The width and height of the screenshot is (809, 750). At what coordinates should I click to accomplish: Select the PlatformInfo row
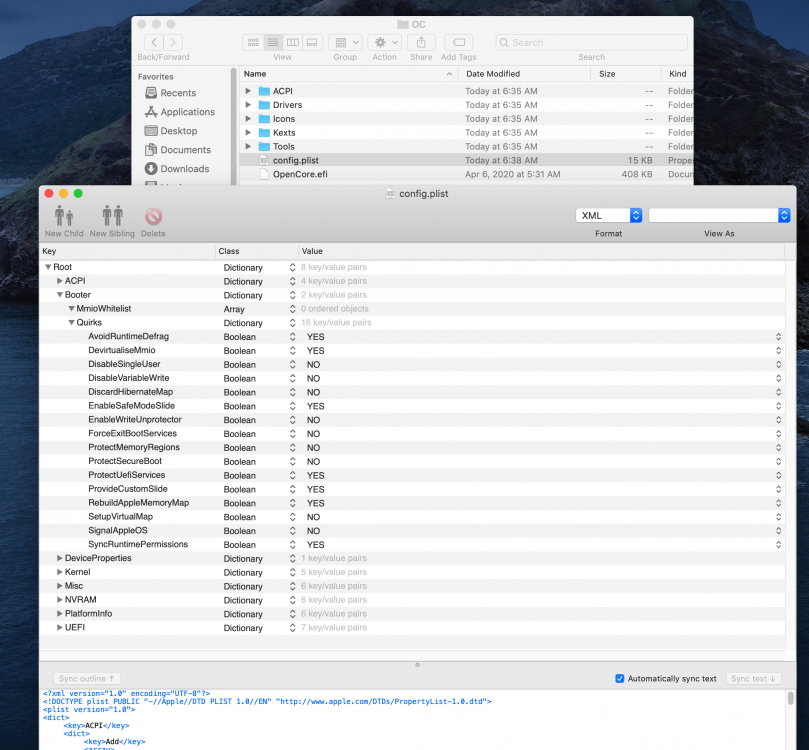pyautogui.click(x=412, y=614)
